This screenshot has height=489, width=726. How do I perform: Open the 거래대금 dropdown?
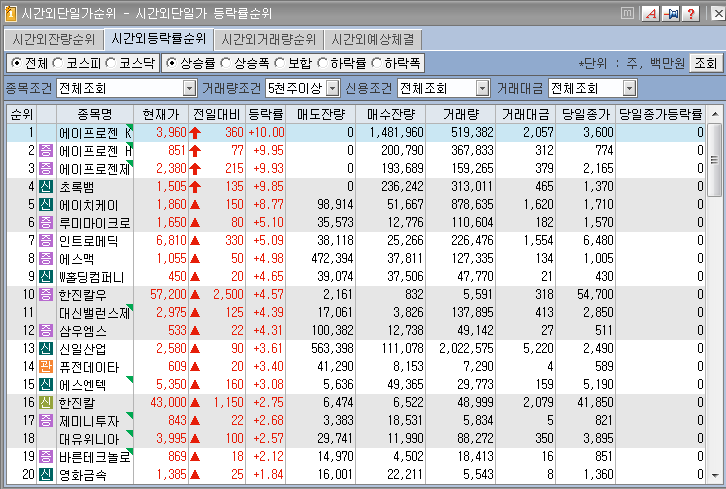pyautogui.click(x=629, y=88)
